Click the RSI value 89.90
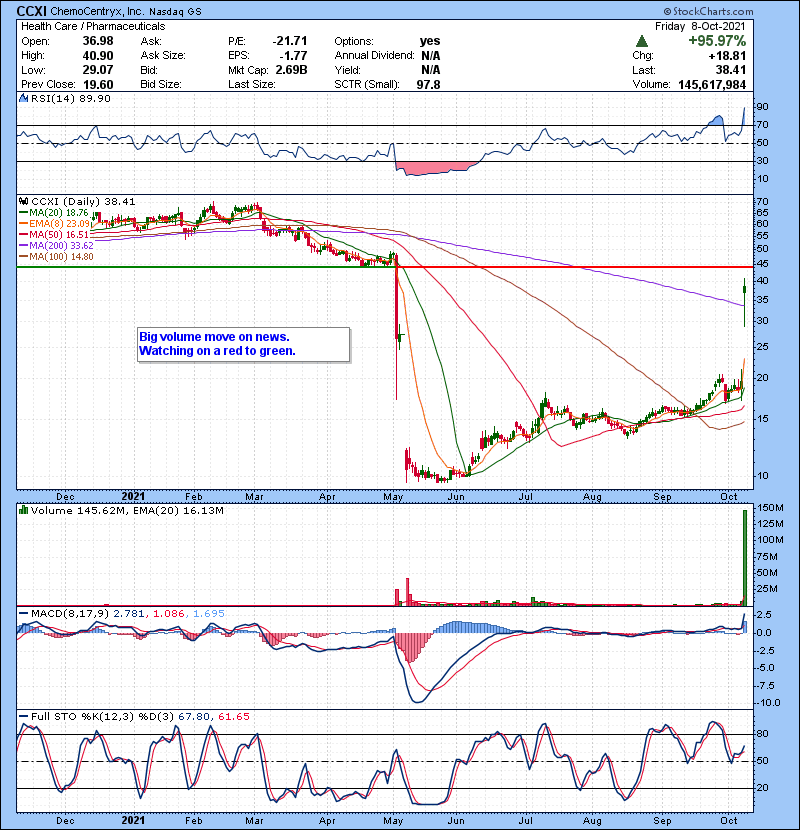The height and width of the screenshot is (830, 800). coord(94,98)
